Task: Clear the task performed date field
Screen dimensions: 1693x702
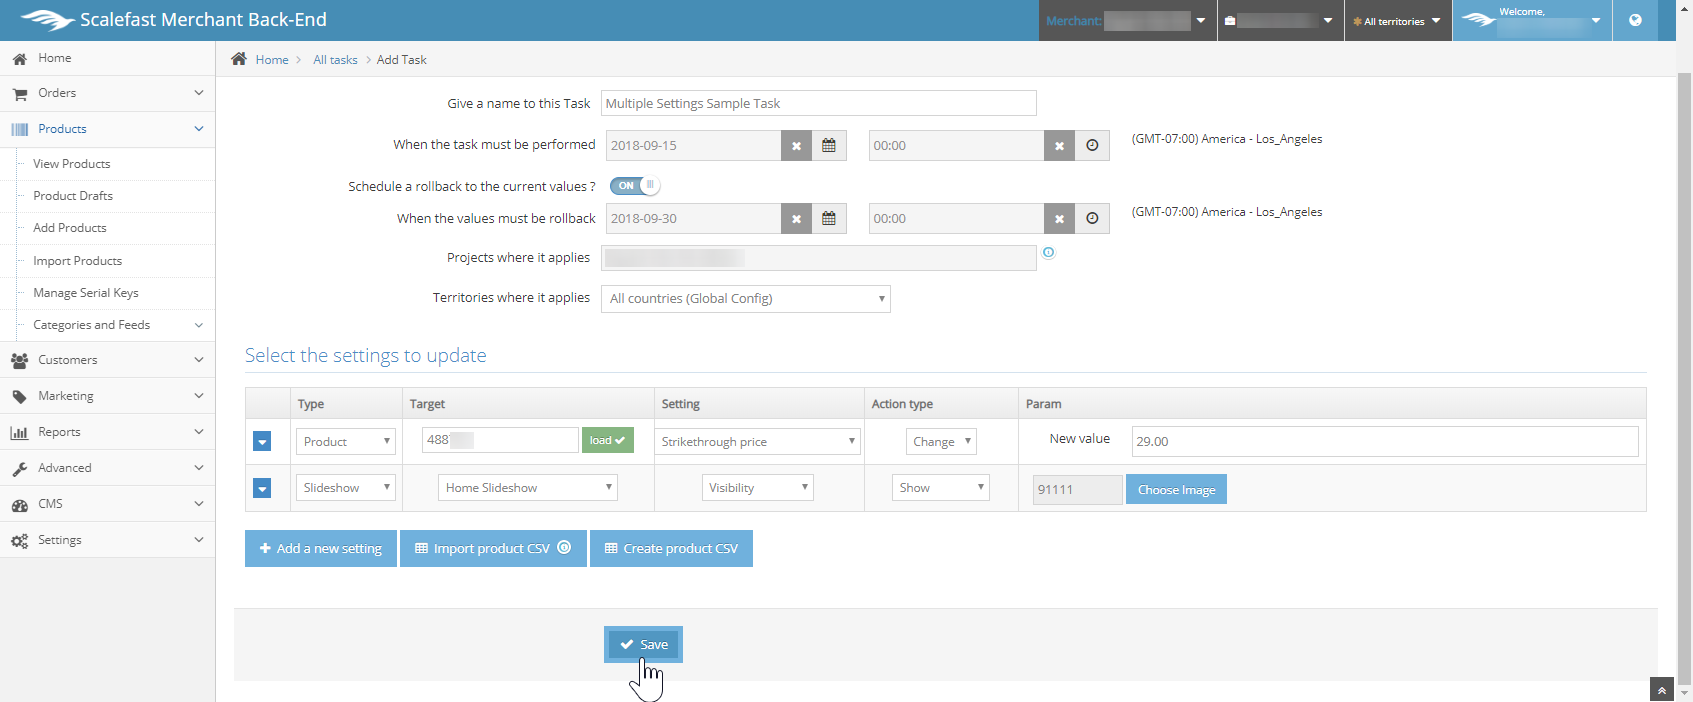Action: click(796, 146)
